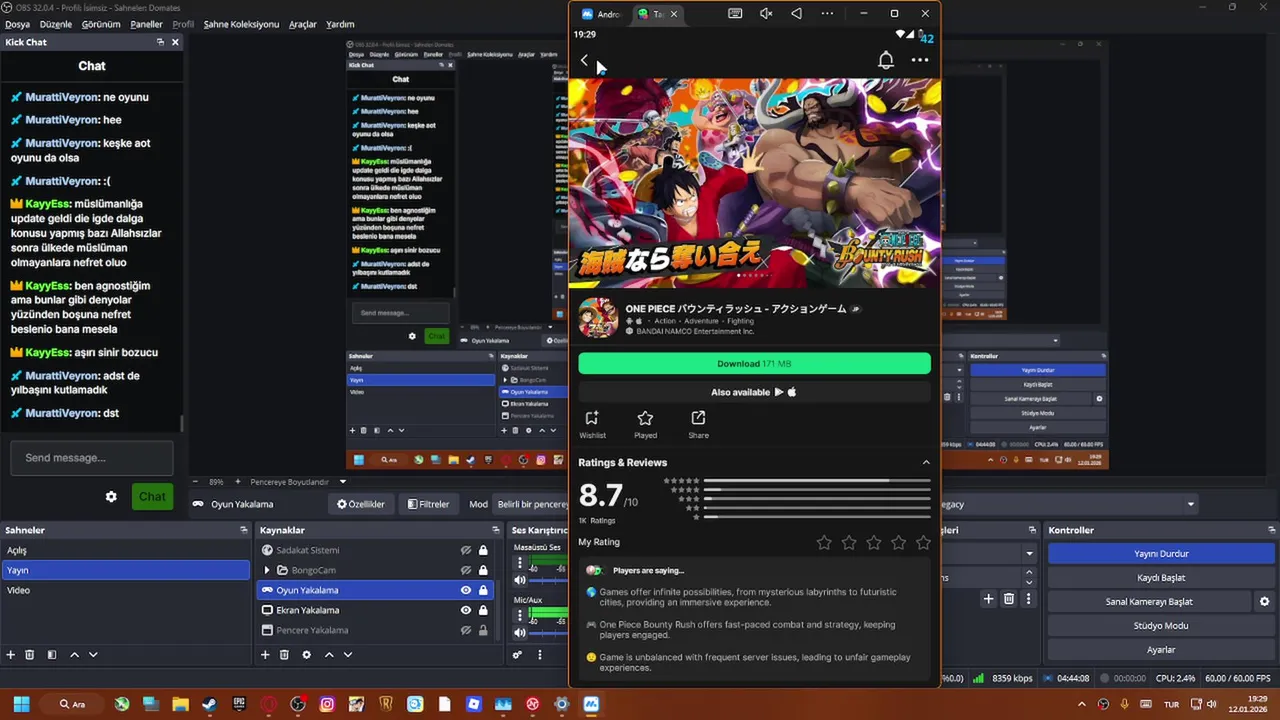1280x720 pixels.
Task: Undock the Kick Chat panel
Action: [x=160, y=42]
